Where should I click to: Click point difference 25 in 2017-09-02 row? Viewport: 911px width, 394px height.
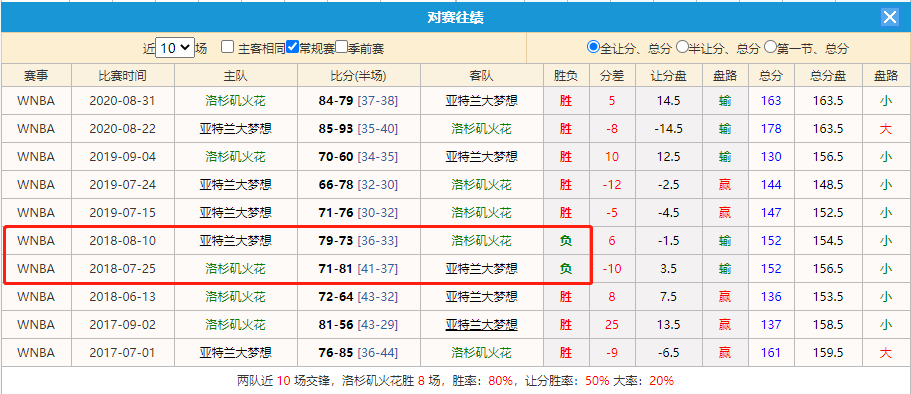click(x=612, y=325)
